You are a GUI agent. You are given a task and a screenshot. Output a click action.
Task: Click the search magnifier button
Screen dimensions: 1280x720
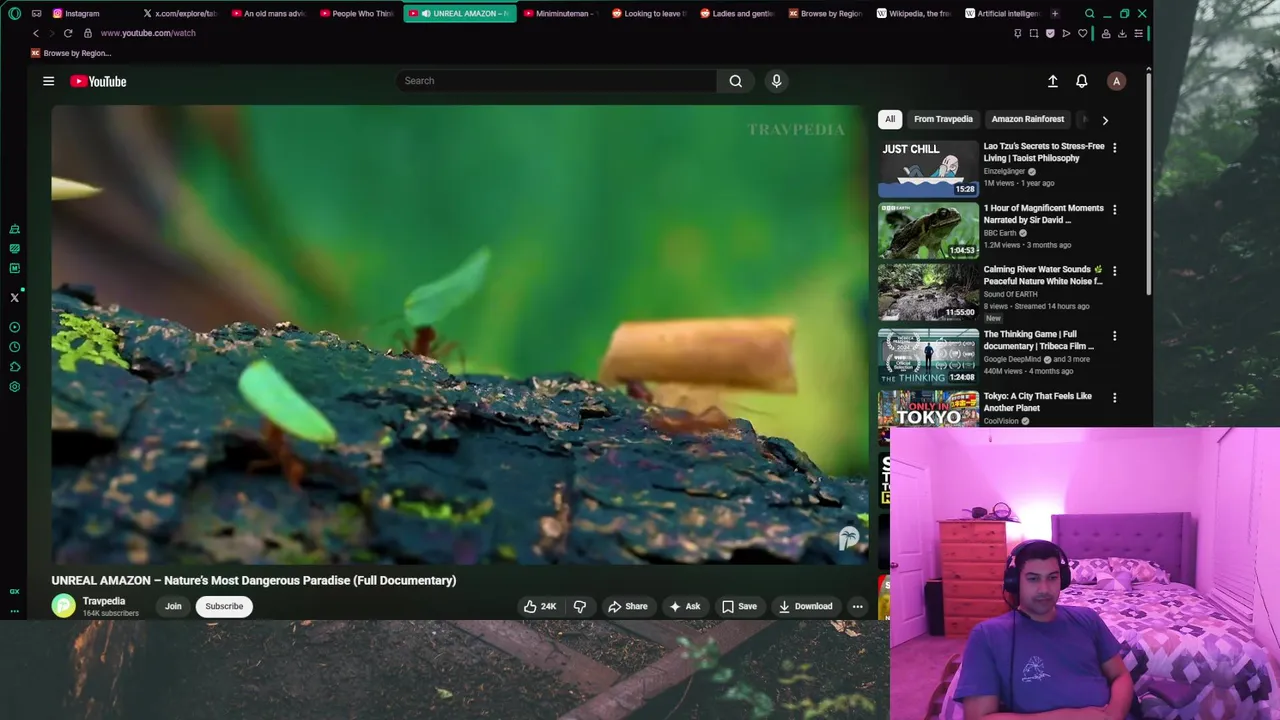click(736, 81)
